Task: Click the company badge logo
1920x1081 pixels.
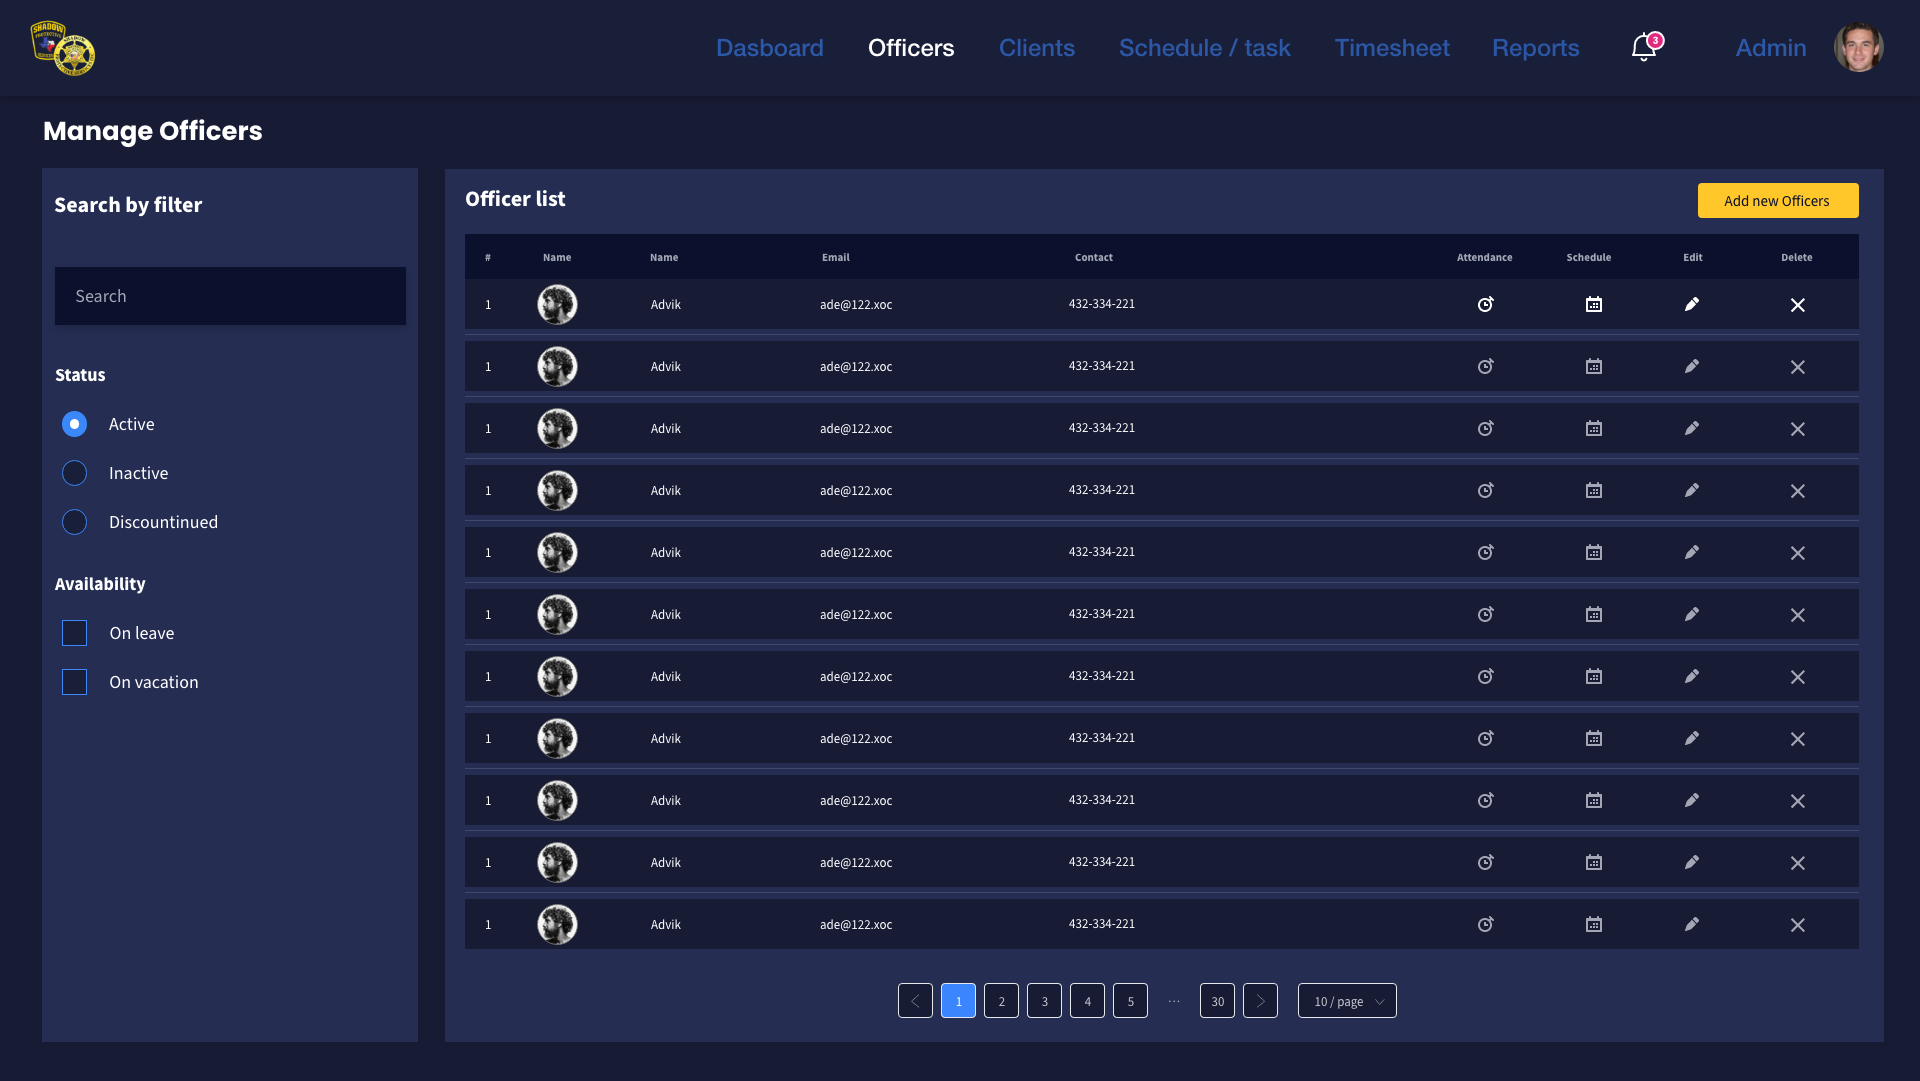Action: (62, 48)
